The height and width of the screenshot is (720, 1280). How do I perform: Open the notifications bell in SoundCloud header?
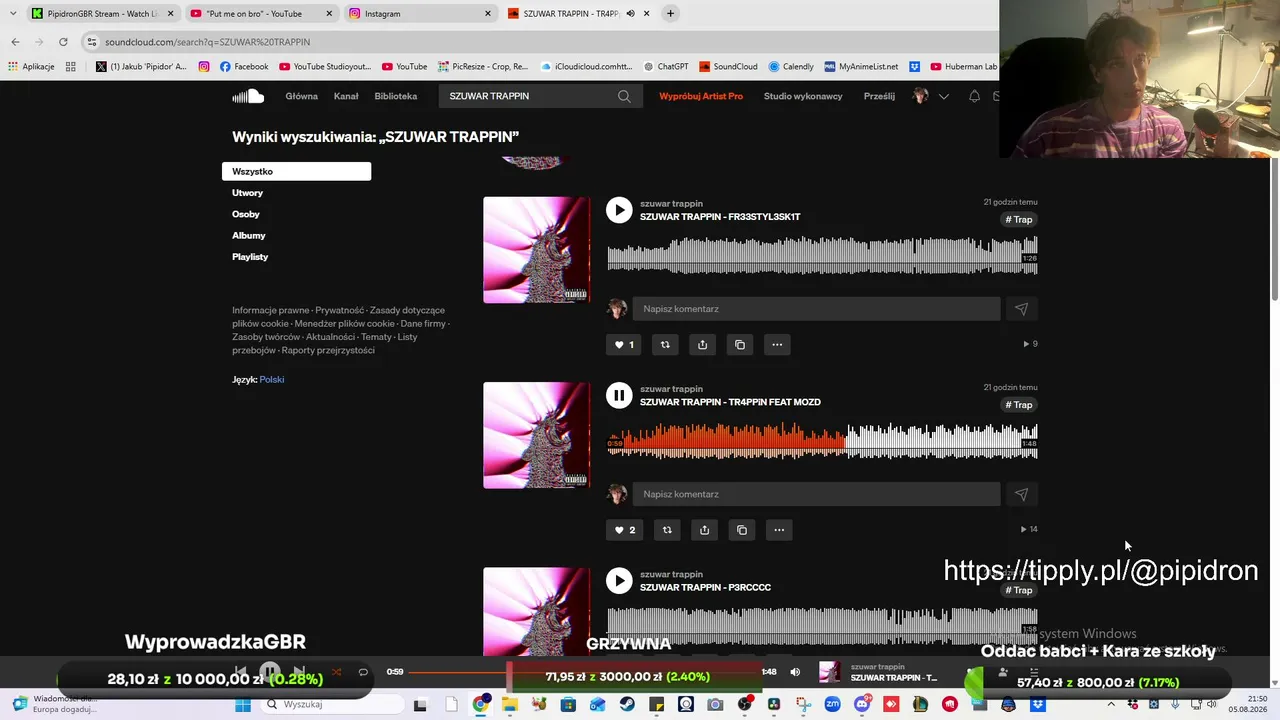coord(974,96)
